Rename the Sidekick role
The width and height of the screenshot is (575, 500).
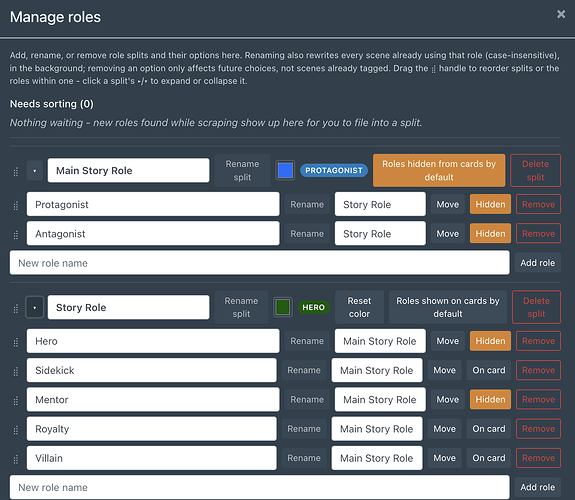click(304, 370)
